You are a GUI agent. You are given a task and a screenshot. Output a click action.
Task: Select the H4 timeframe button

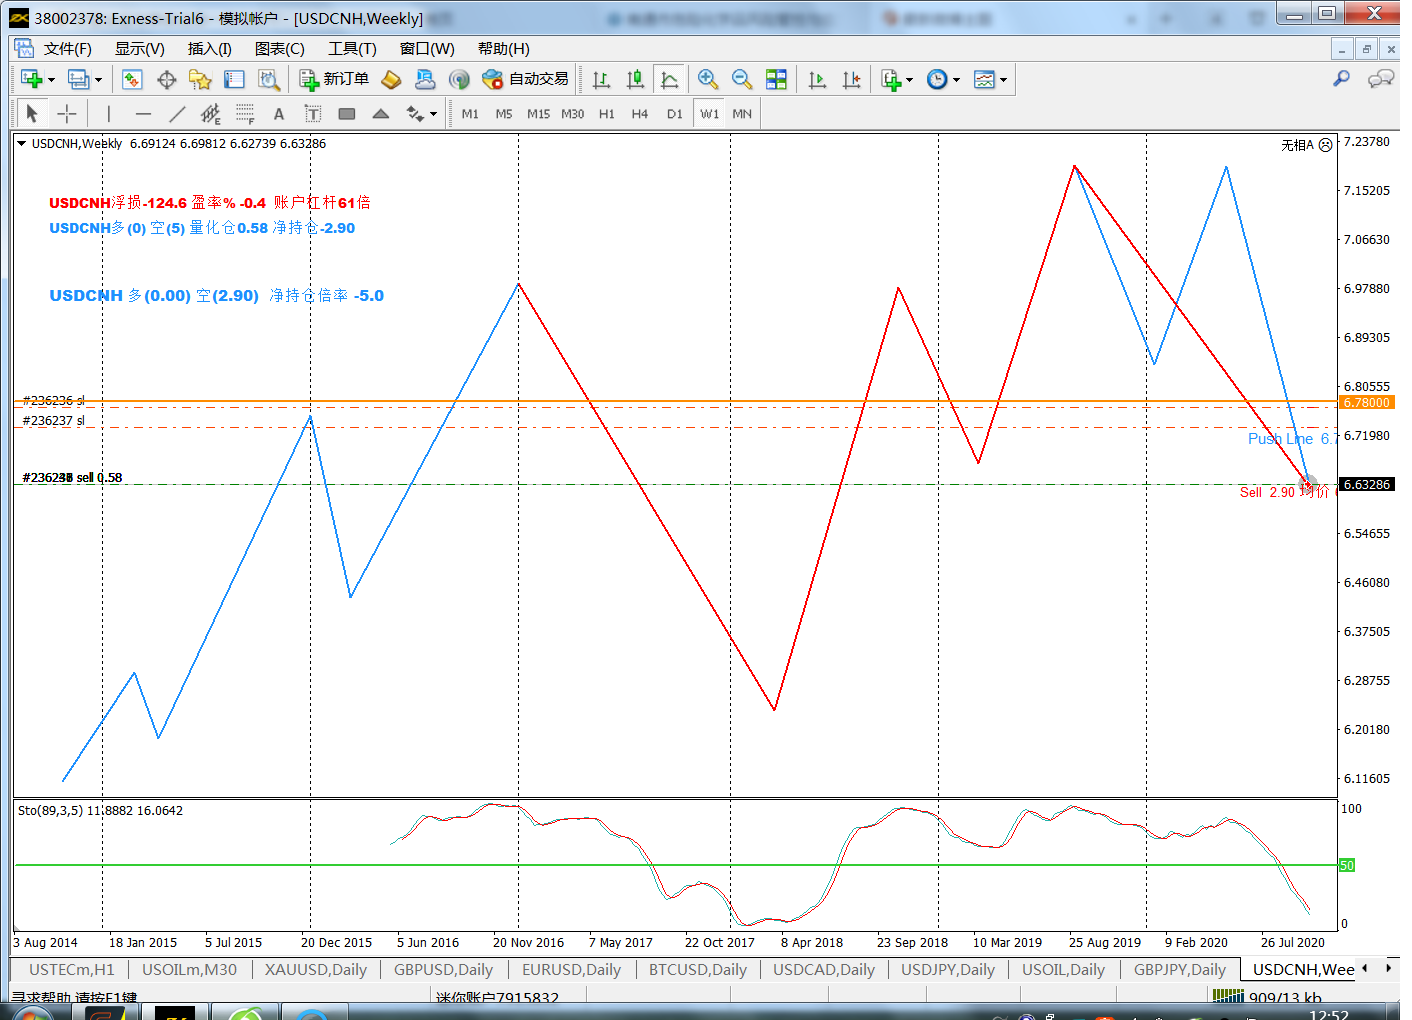coord(640,114)
